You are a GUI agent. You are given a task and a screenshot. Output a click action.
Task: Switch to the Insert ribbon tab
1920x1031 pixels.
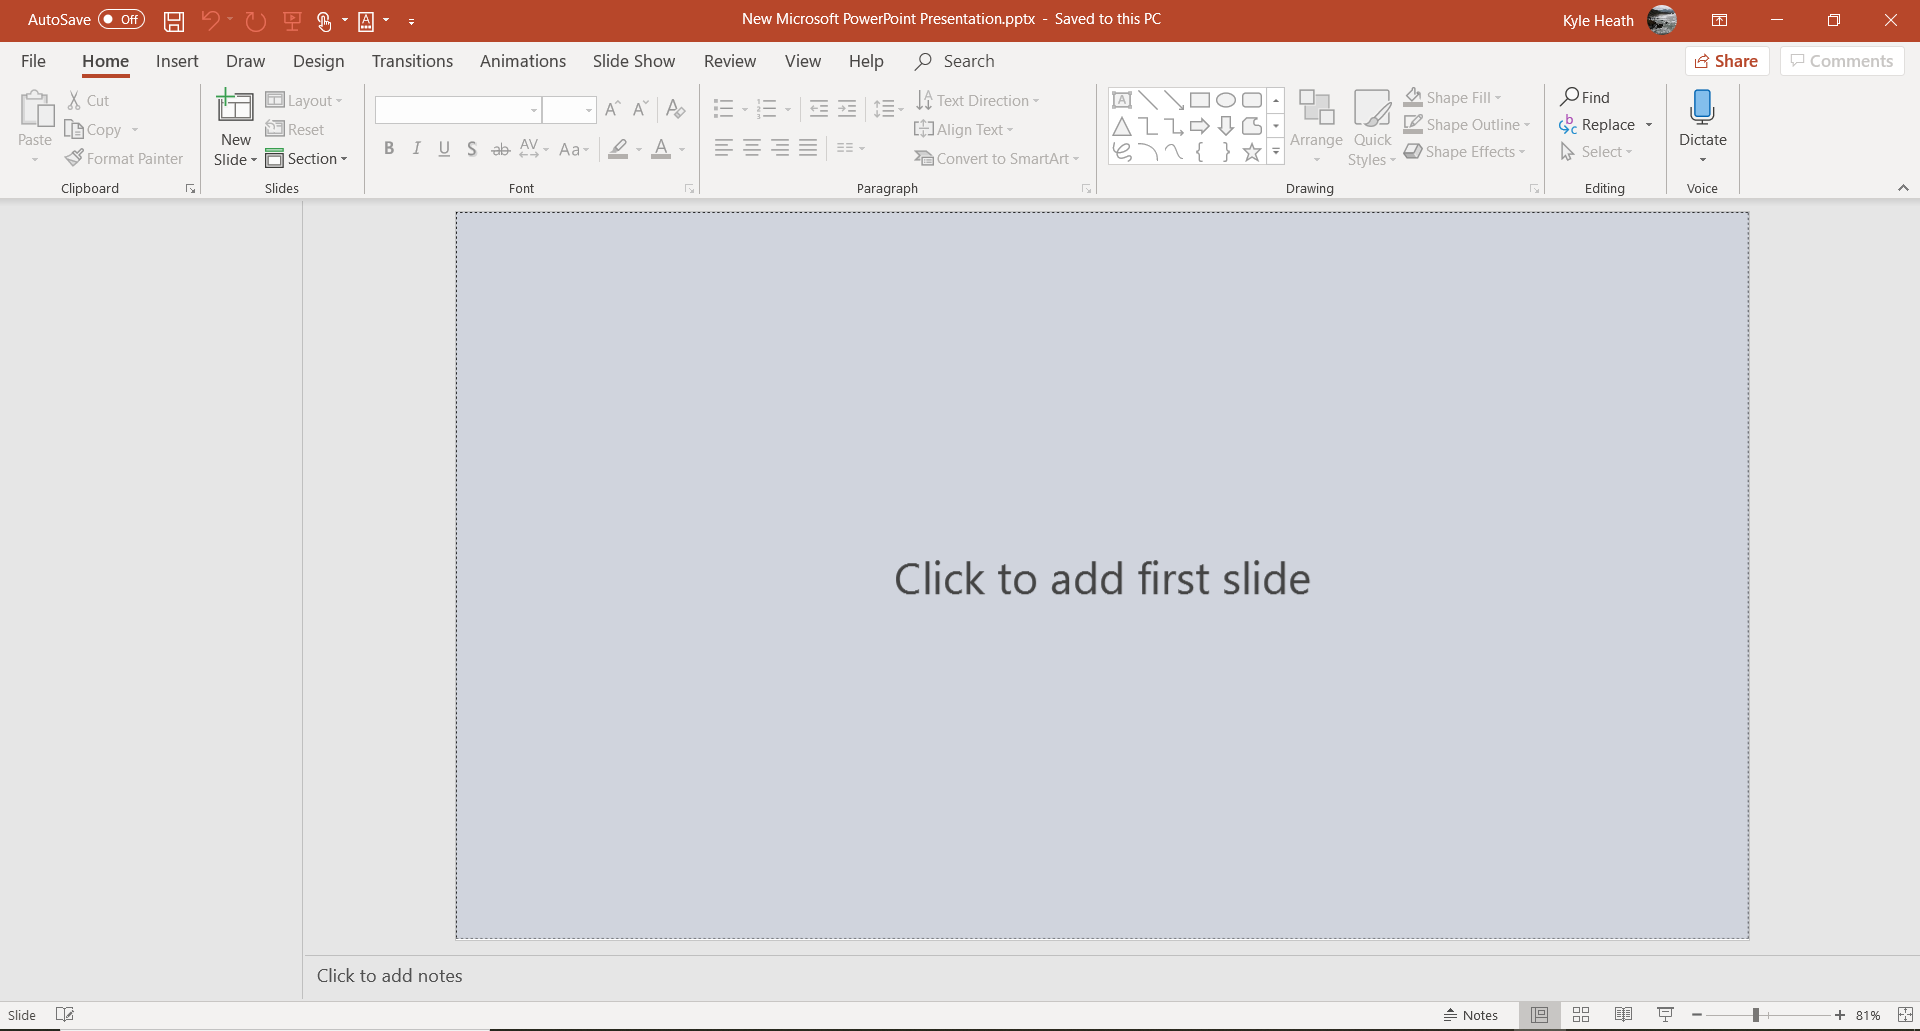pos(176,61)
